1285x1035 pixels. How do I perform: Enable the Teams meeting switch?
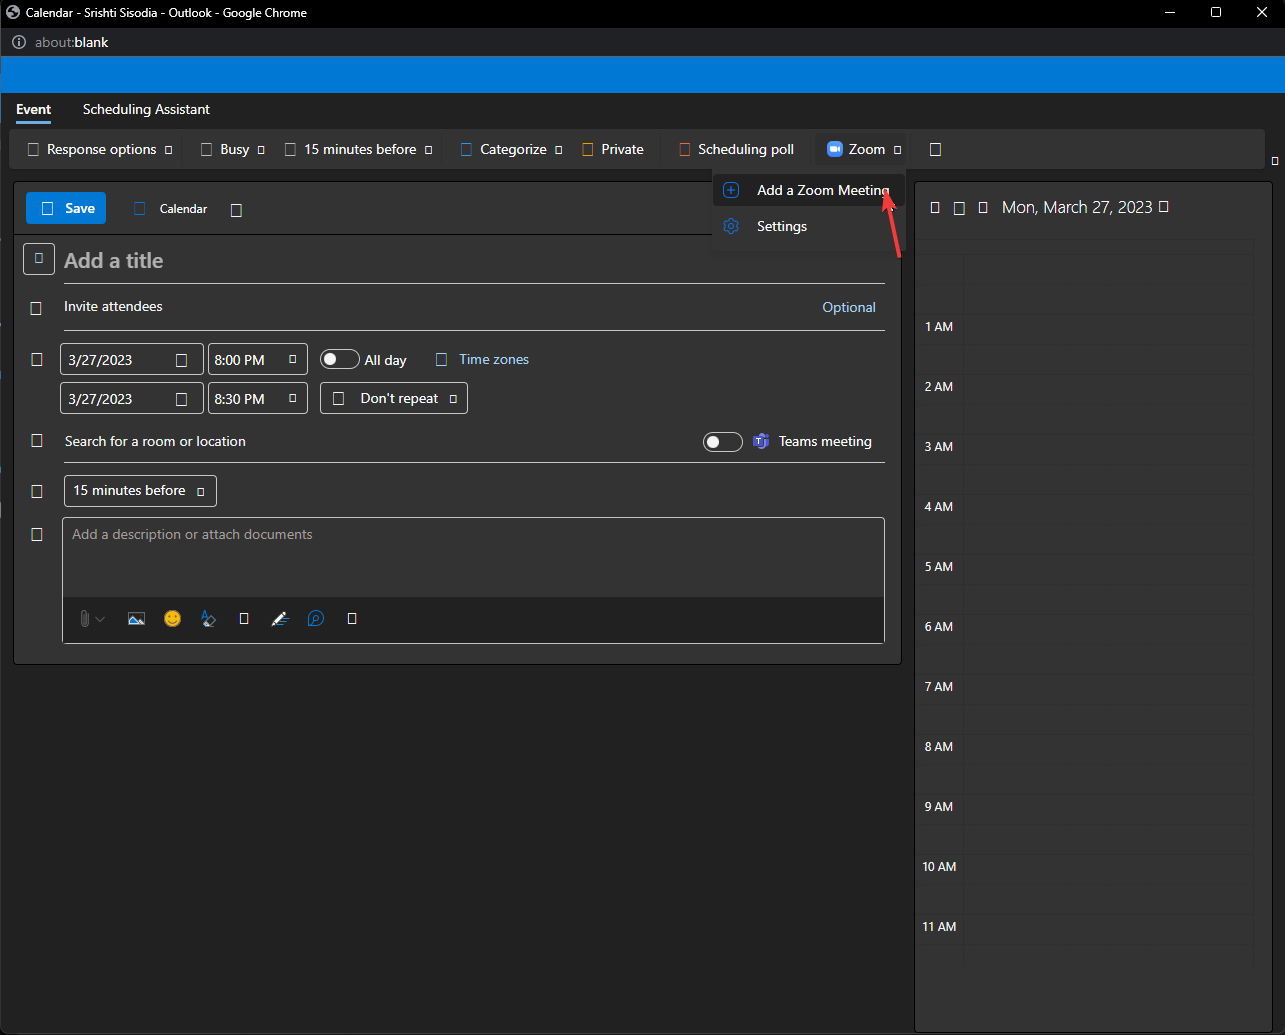[x=723, y=441]
